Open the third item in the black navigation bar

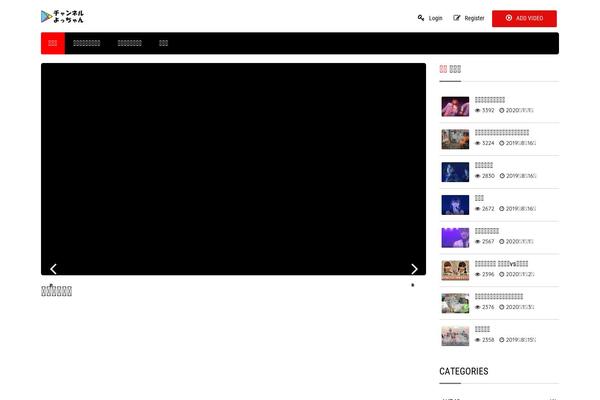(x=130, y=43)
